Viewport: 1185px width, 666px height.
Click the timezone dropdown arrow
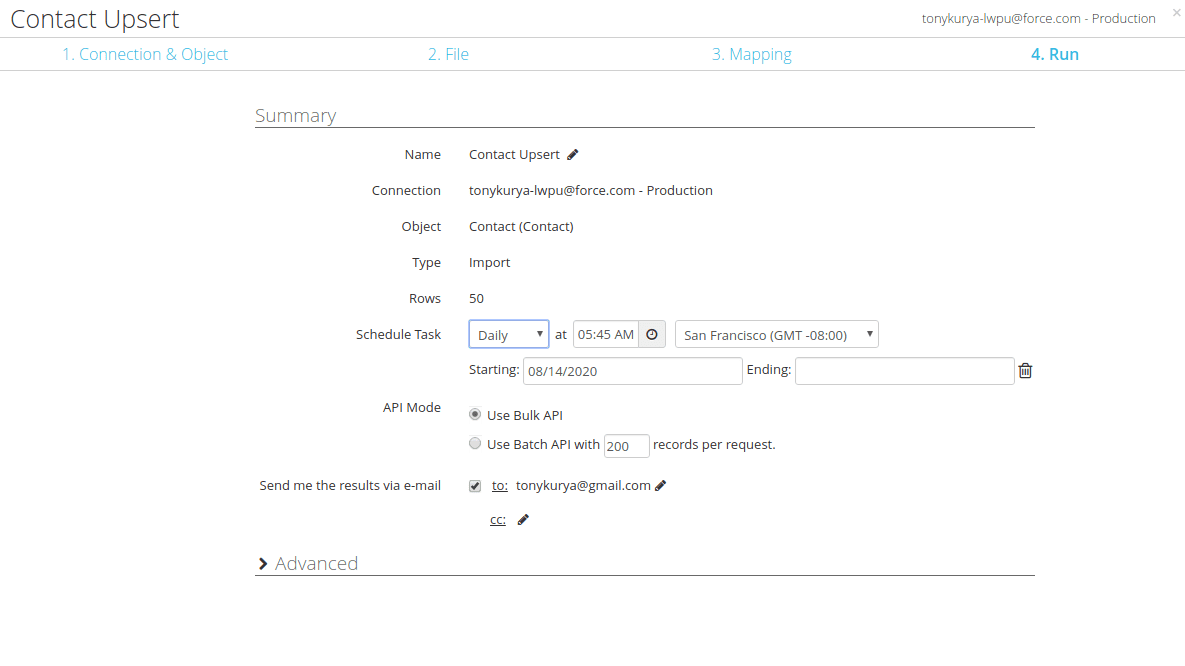[x=869, y=334]
